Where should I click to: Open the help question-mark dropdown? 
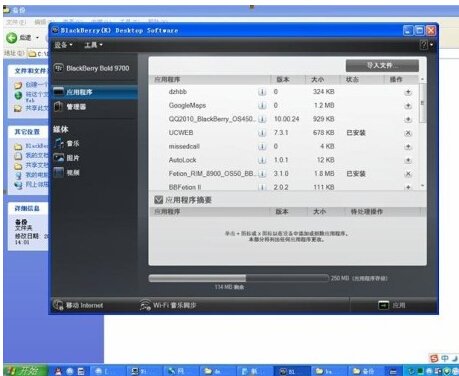point(427,45)
